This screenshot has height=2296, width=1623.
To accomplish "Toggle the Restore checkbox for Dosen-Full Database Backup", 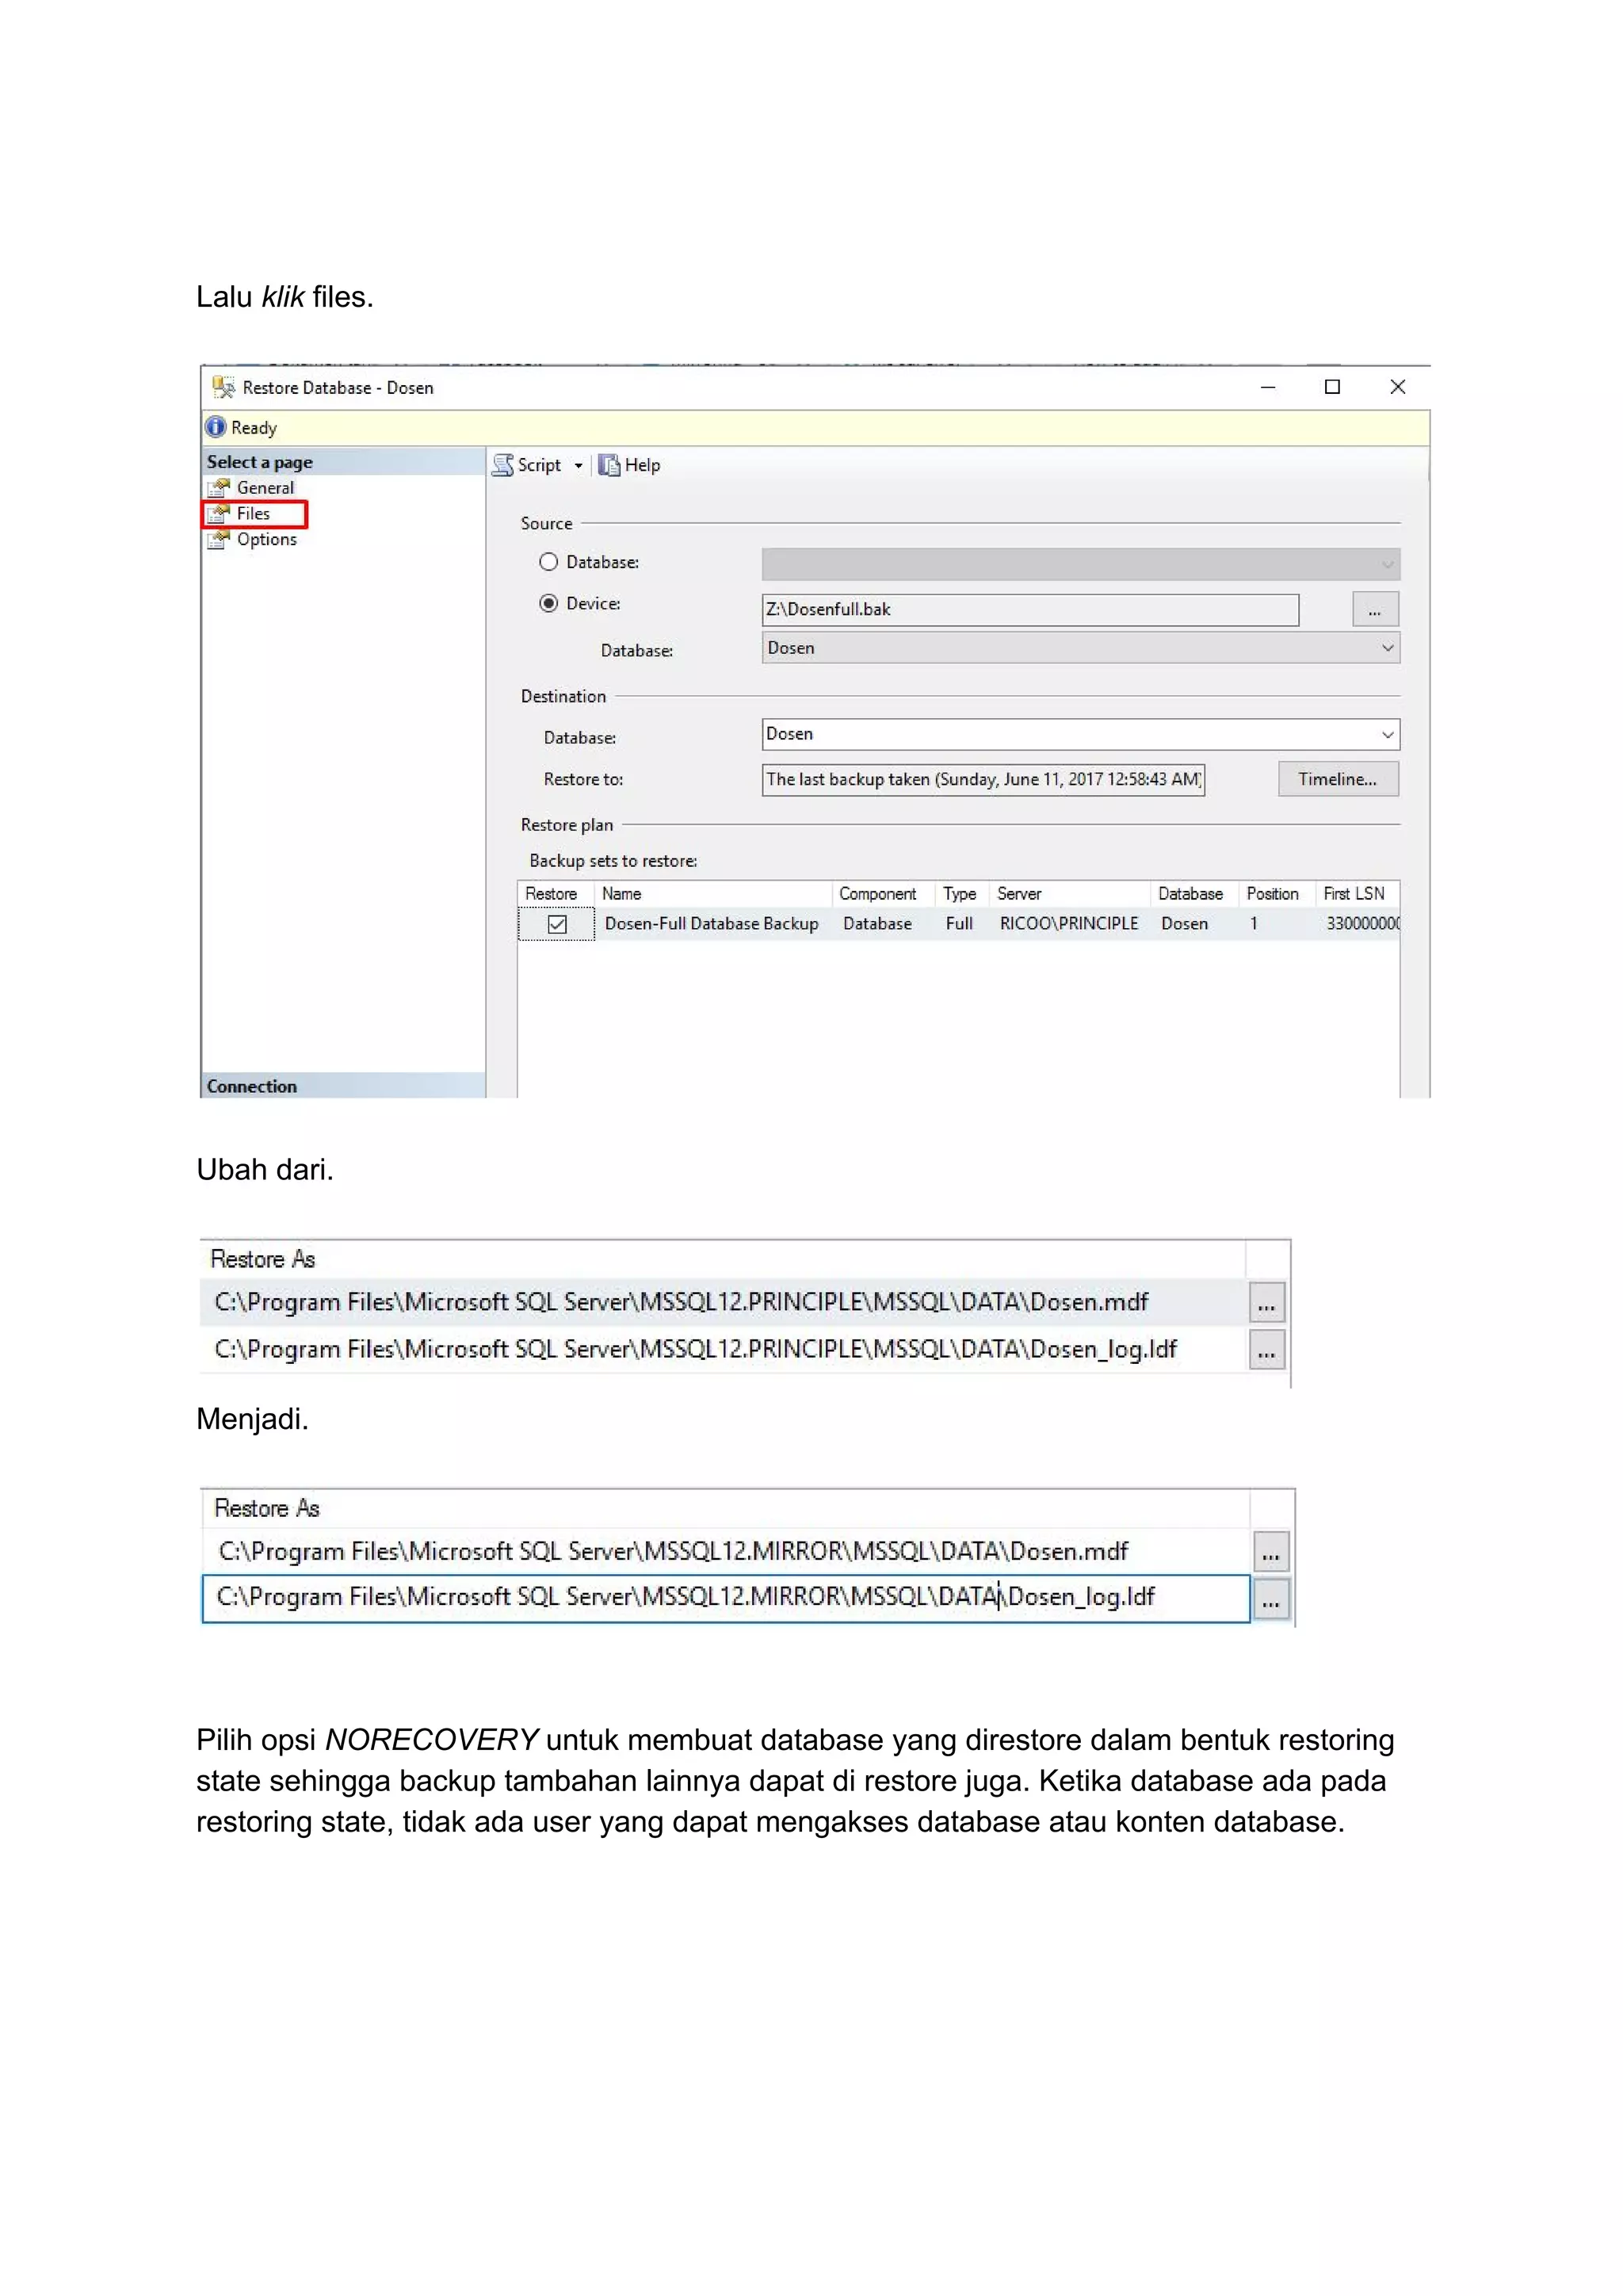I will (557, 925).
